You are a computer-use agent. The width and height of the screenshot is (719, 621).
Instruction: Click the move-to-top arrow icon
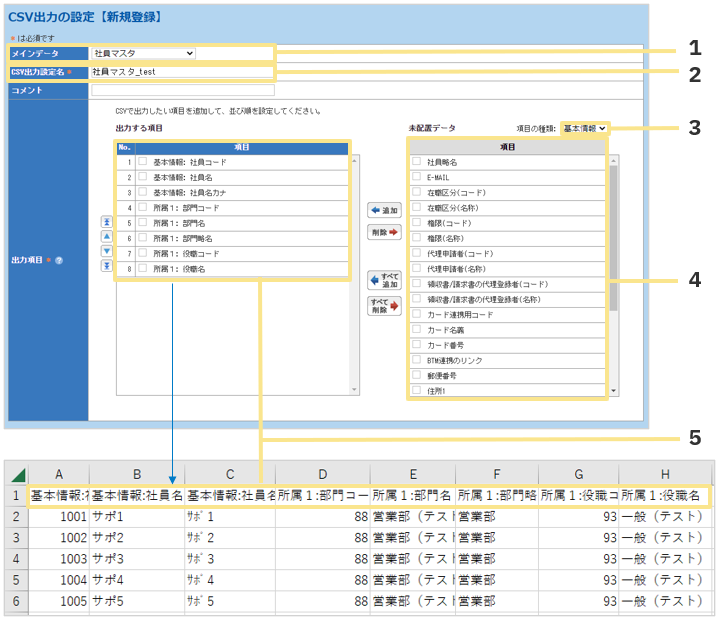pos(106,222)
